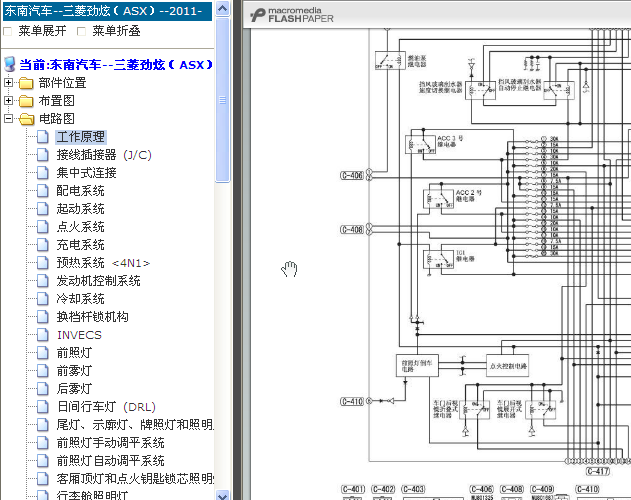This screenshot has height=500, width=631.
Task: Open the 点火系统 entry
Action: click(x=80, y=227)
